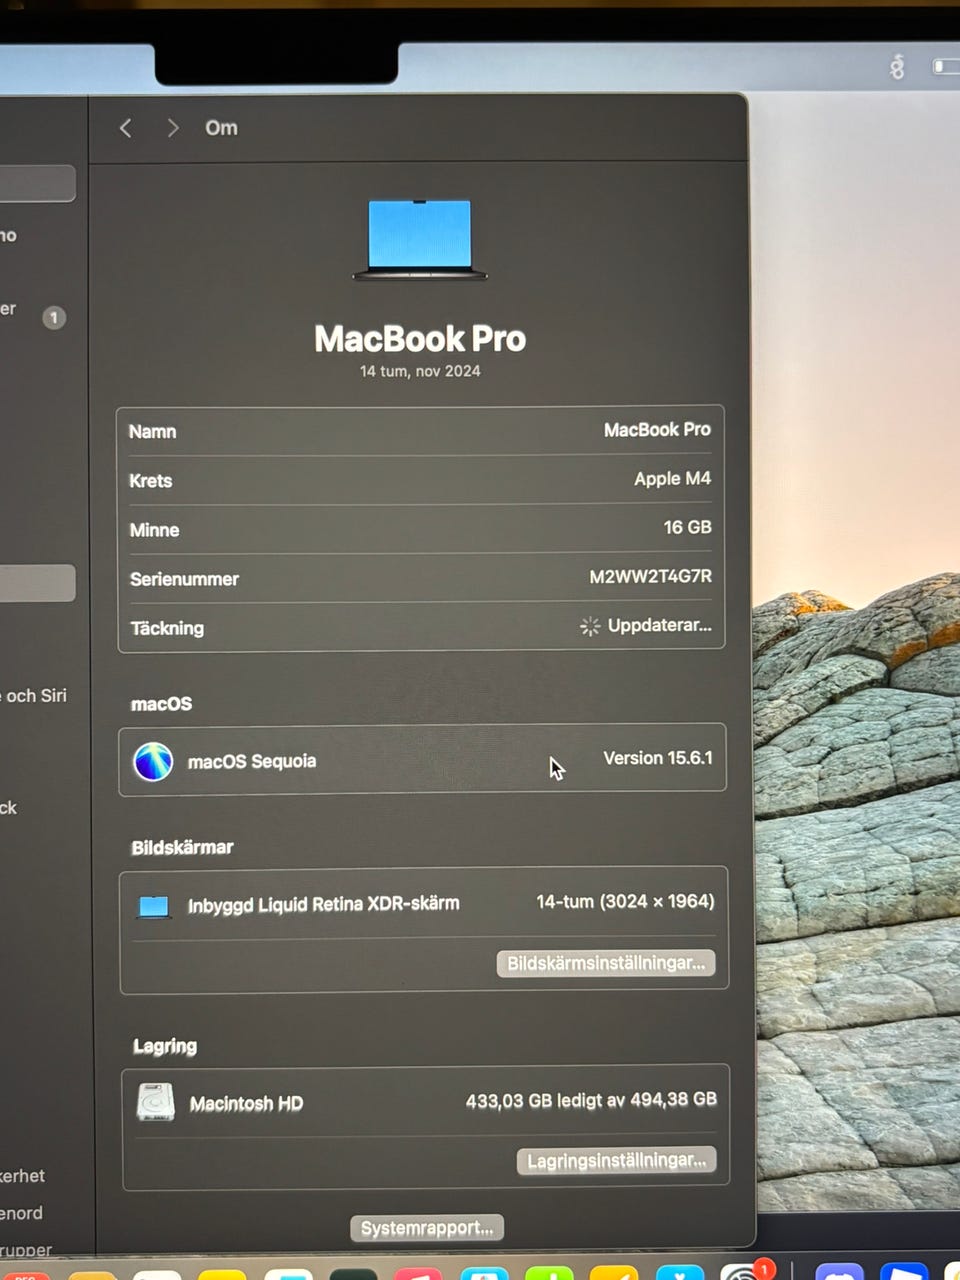Go forward using the right chevron
This screenshot has height=1280, width=960.
173,128
